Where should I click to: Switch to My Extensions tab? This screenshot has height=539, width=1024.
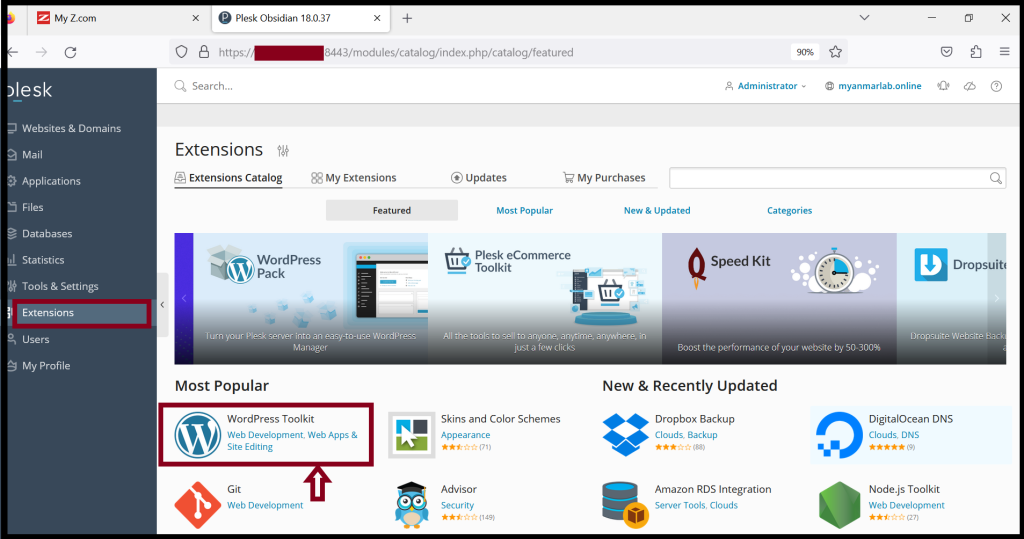tap(354, 178)
